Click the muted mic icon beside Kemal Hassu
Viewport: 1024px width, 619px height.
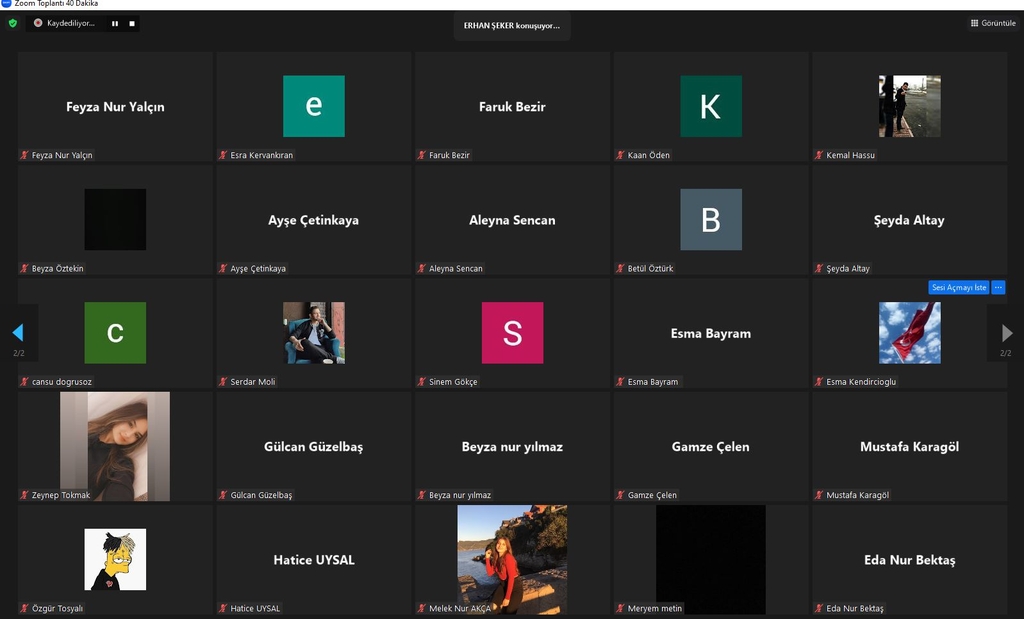819,156
